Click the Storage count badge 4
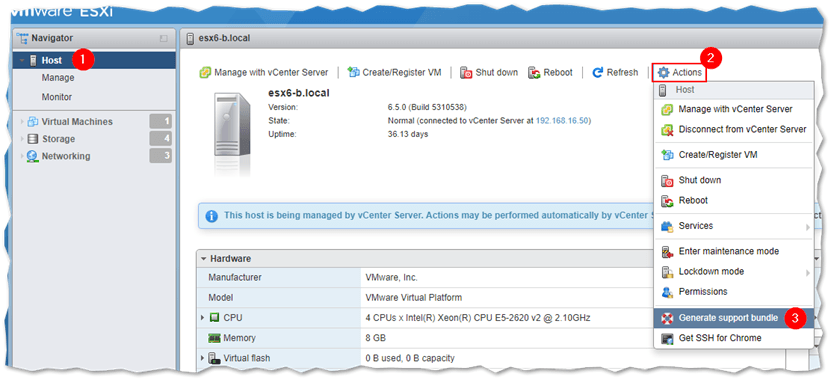The image size is (831, 380). 161,139
